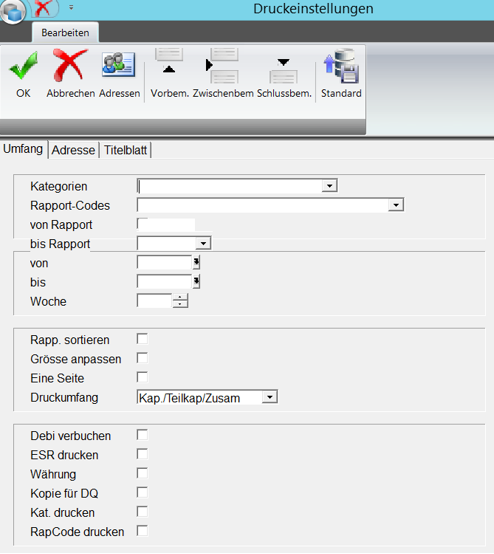Open the Adressen contacts icon
Screen dimensions: 494x554
point(119,64)
